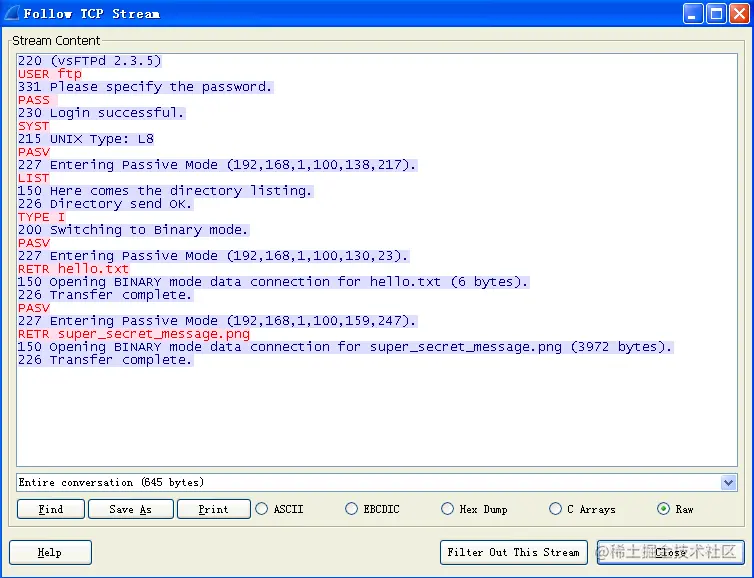The width and height of the screenshot is (754, 578).
Task: Click the '150 Opening' line for super_secret_message.png
Action: 345,346
